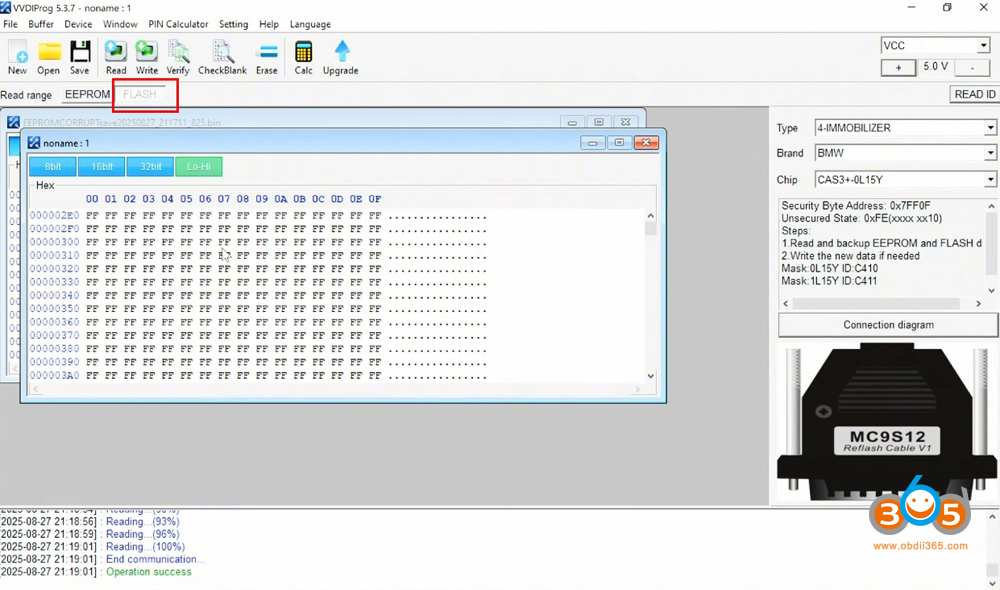Click the Connection diagram button

click(x=887, y=325)
